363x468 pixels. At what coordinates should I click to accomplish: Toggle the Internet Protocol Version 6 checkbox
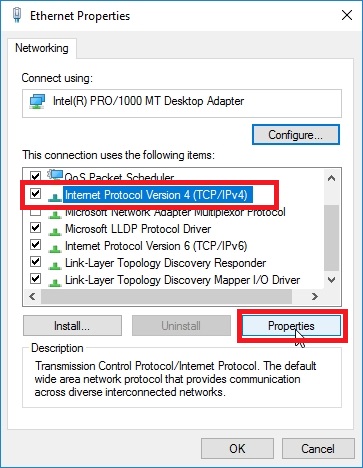tap(35, 245)
